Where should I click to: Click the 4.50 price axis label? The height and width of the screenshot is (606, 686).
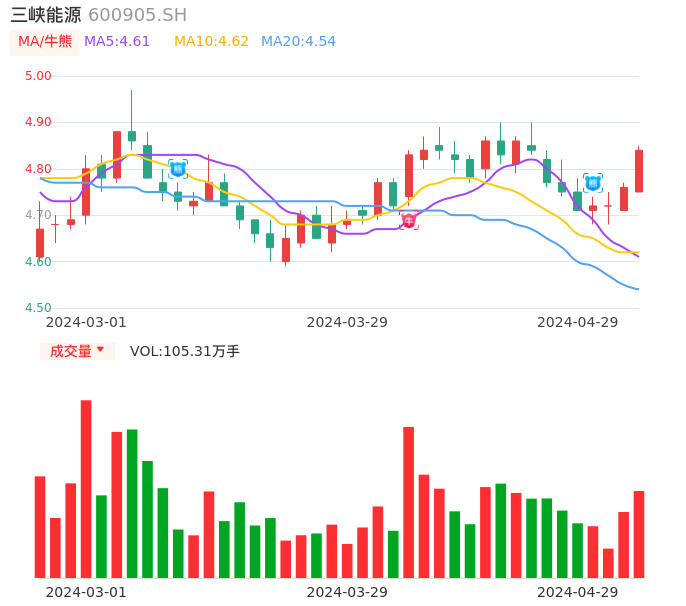(x=38, y=308)
